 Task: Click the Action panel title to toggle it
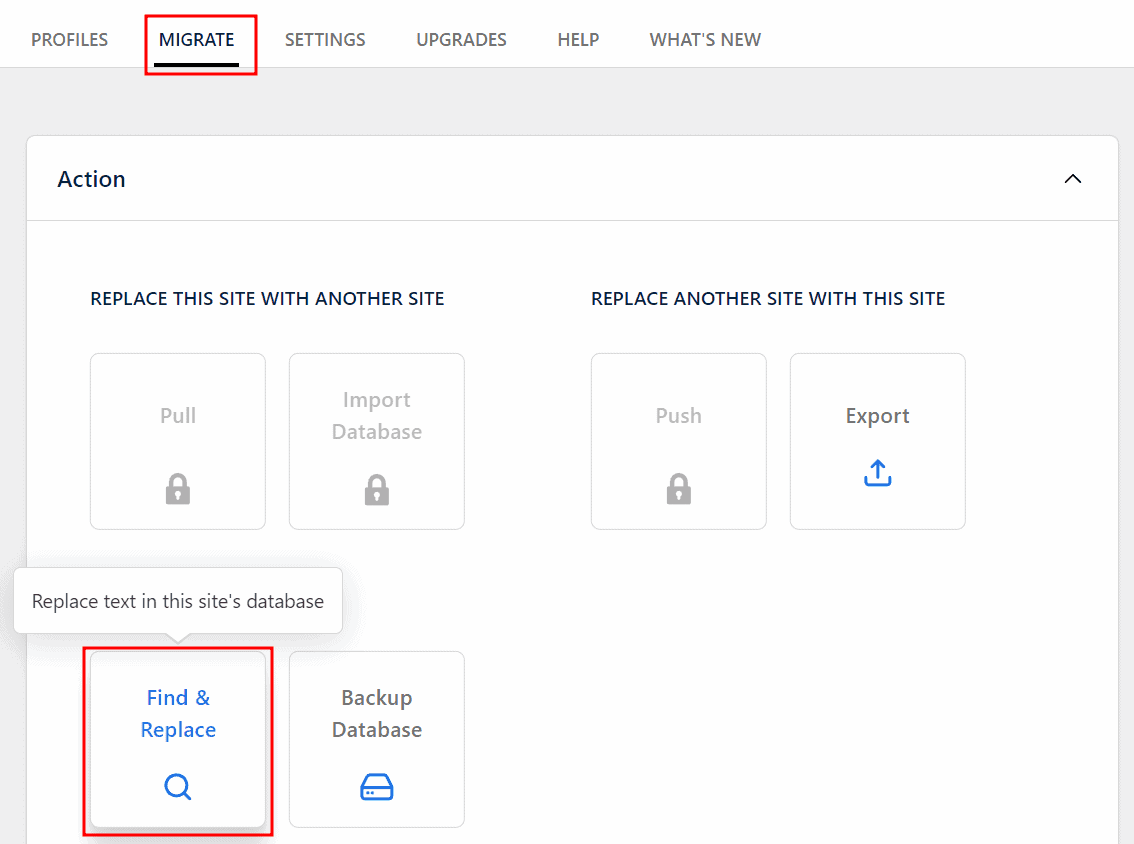coord(91,178)
